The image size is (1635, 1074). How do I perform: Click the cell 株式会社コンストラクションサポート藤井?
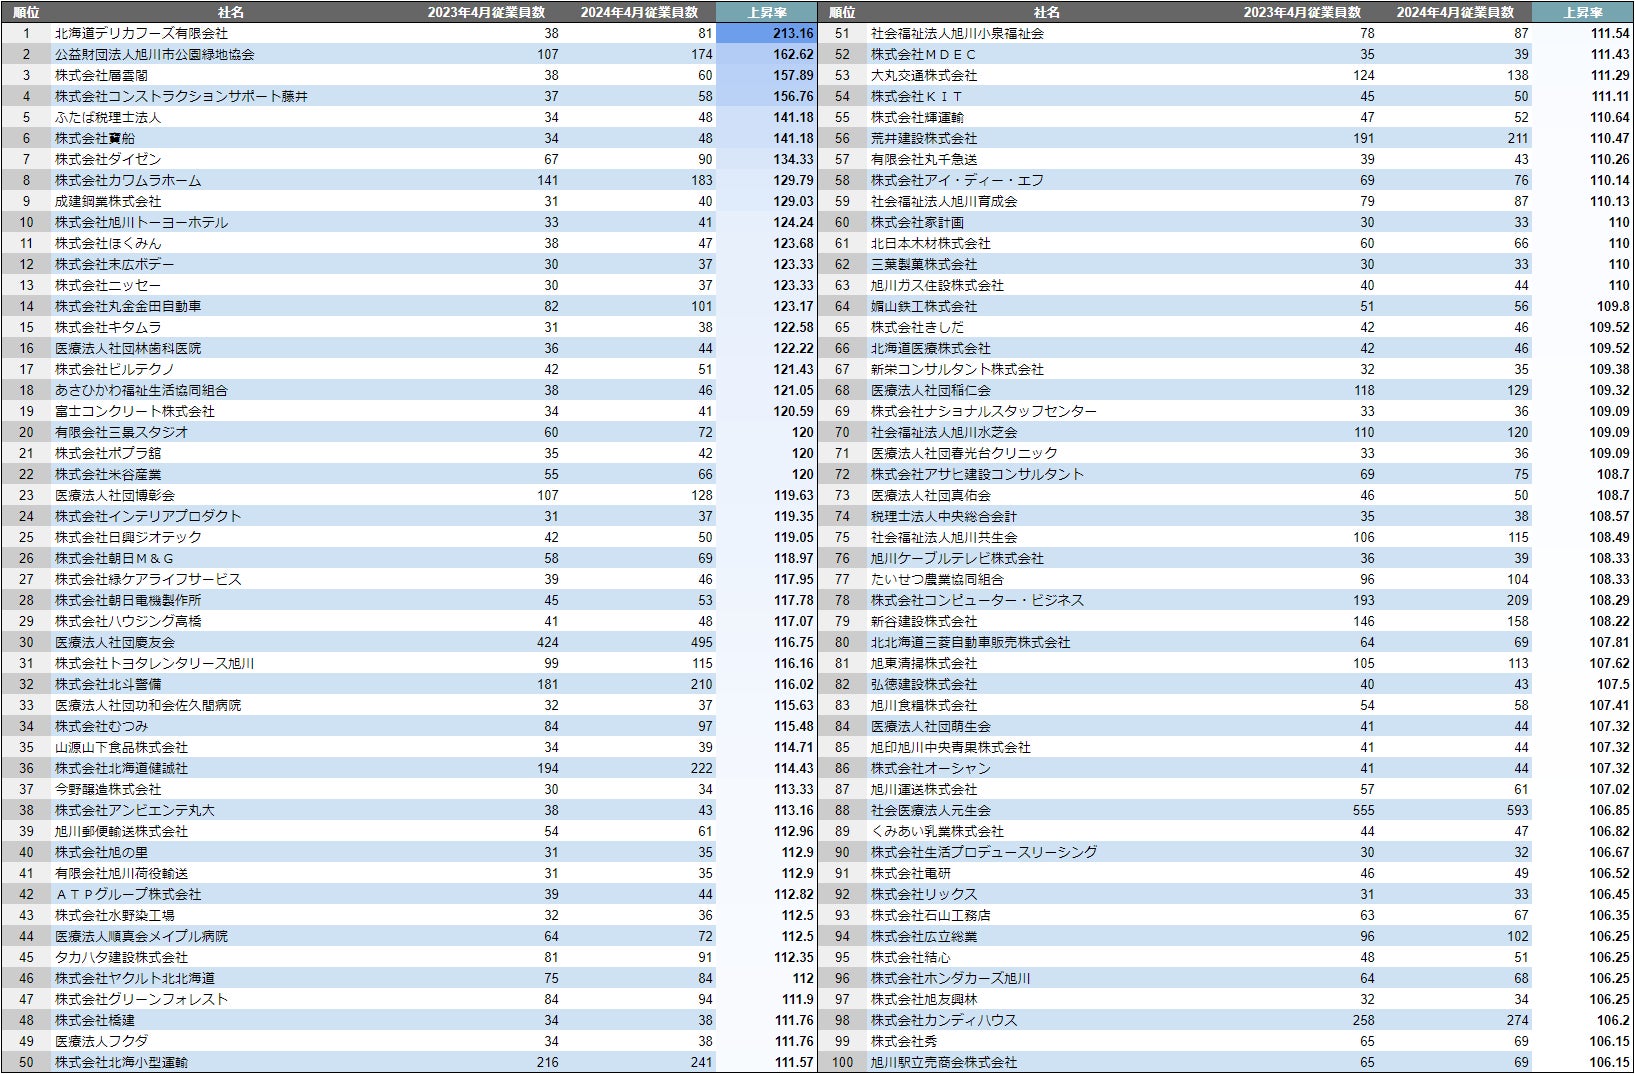[181, 96]
